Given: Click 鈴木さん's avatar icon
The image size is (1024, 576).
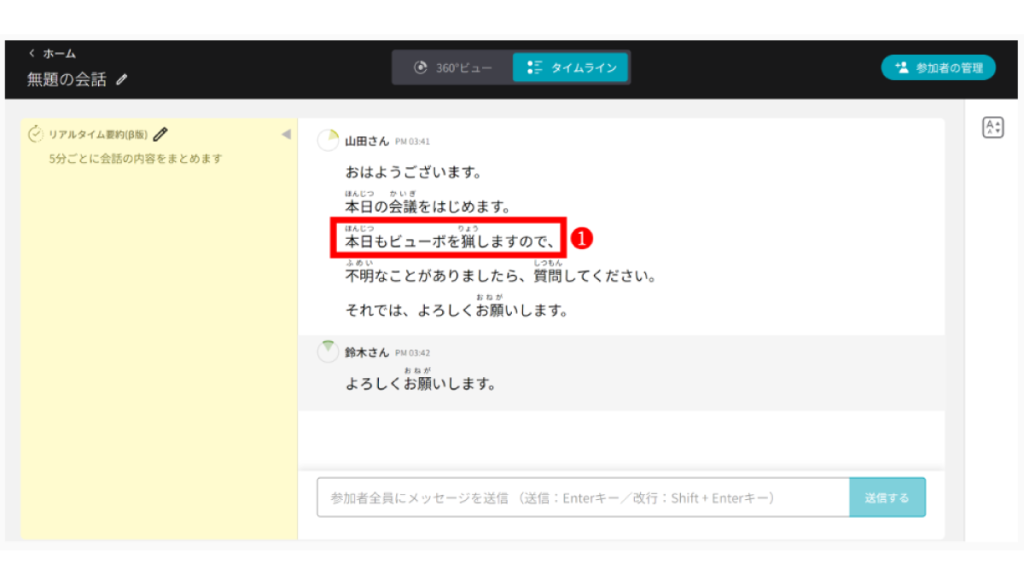Looking at the screenshot, I should click(x=328, y=352).
